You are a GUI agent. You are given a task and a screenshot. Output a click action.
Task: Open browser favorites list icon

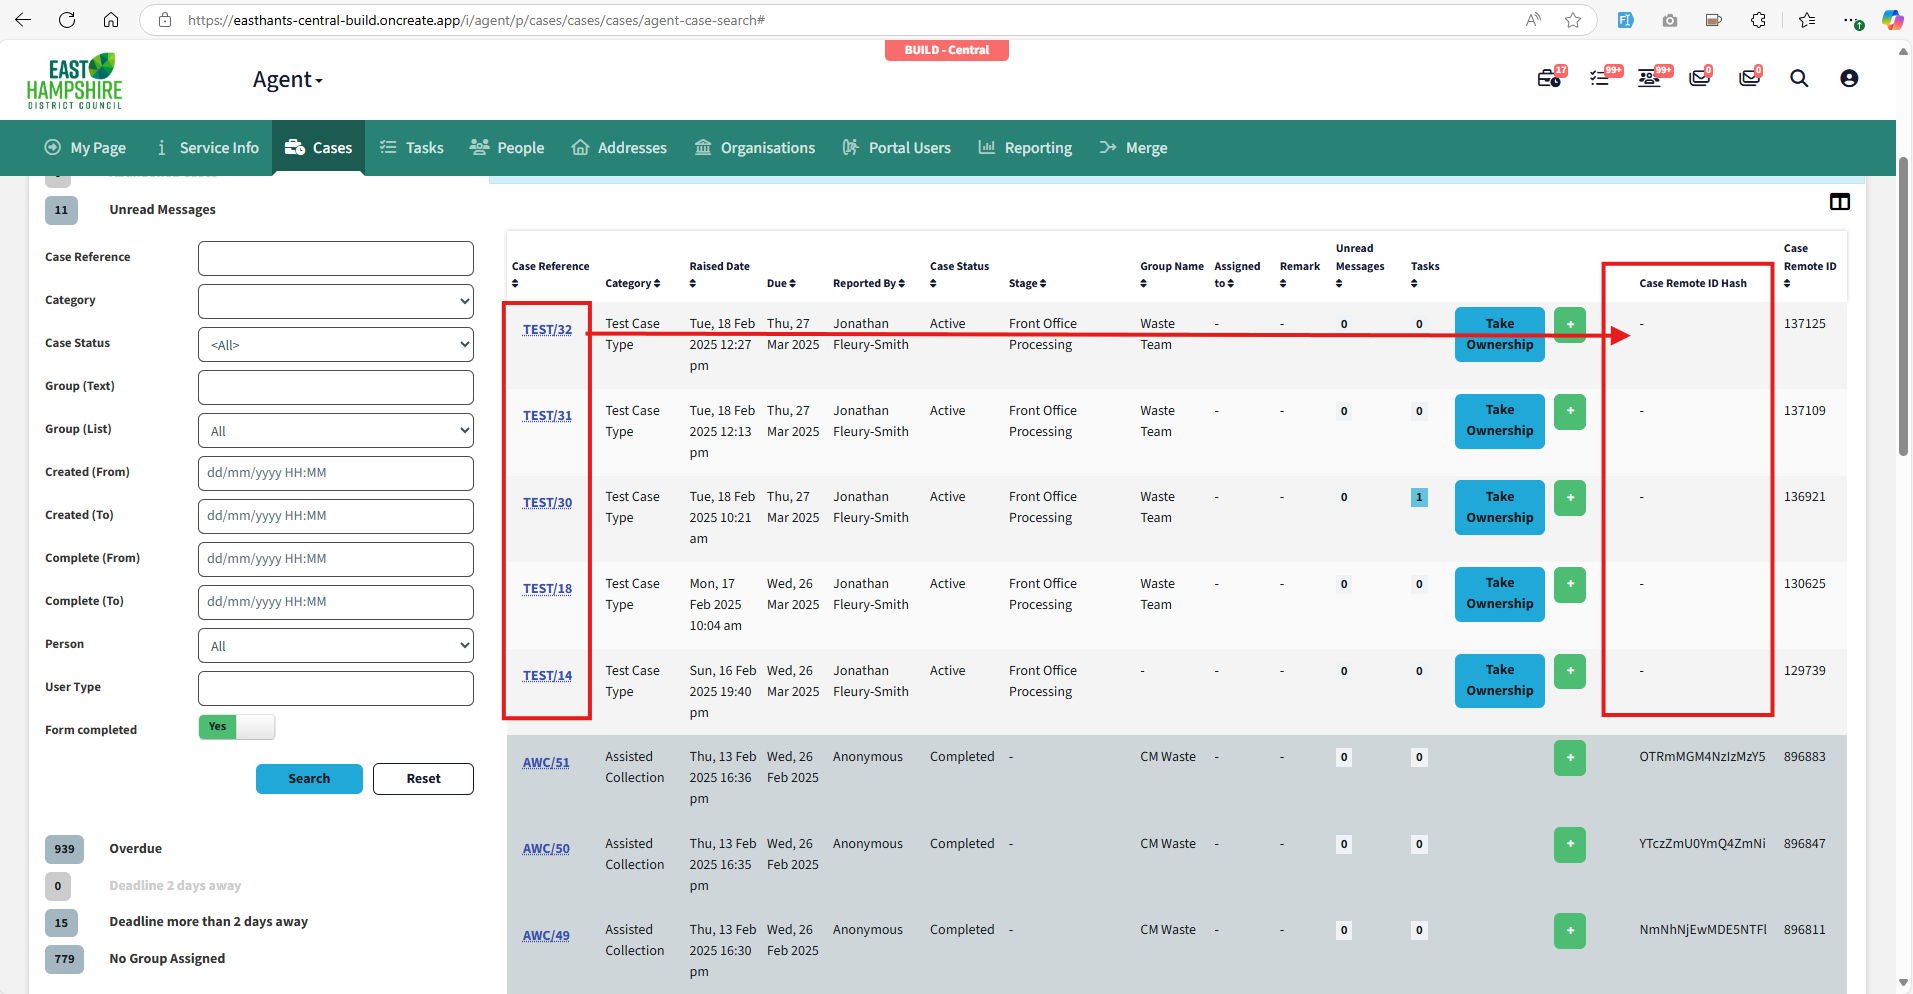[1807, 20]
